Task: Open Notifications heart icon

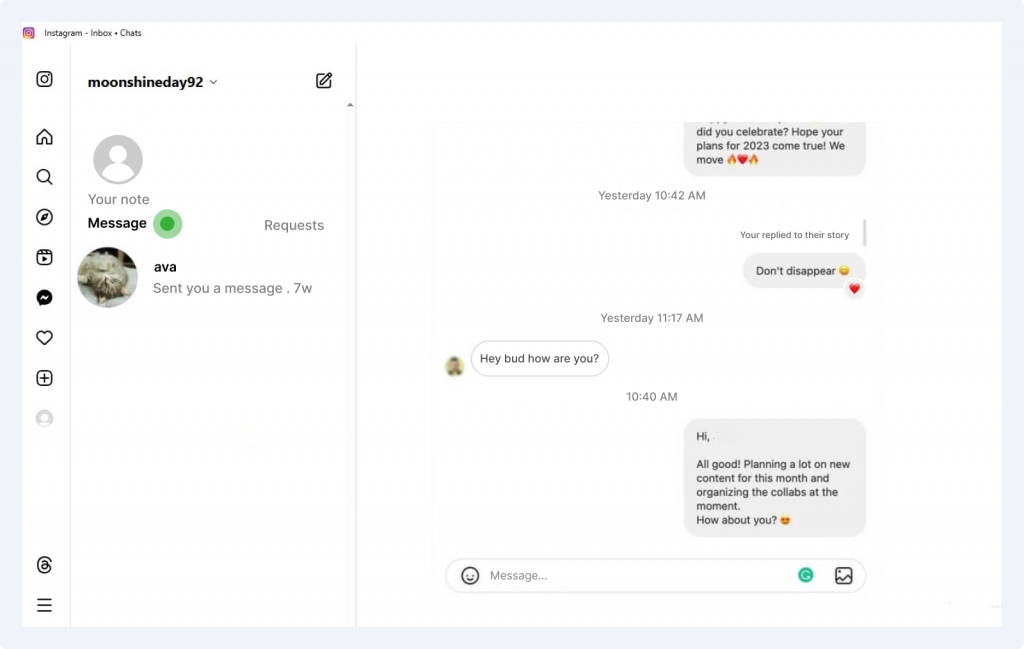Action: tap(44, 338)
